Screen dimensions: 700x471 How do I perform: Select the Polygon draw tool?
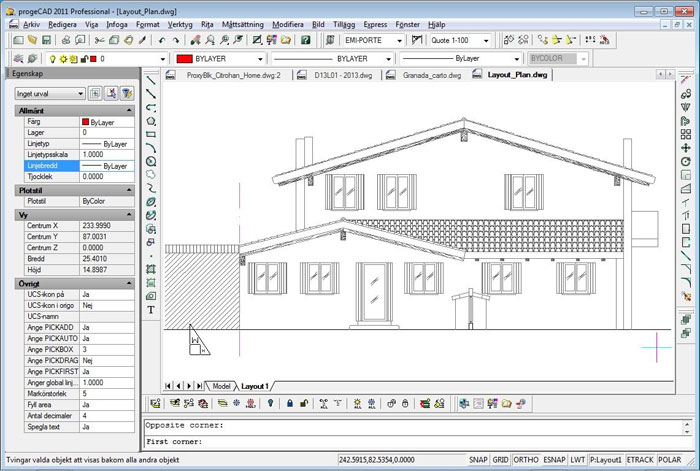[x=151, y=121]
